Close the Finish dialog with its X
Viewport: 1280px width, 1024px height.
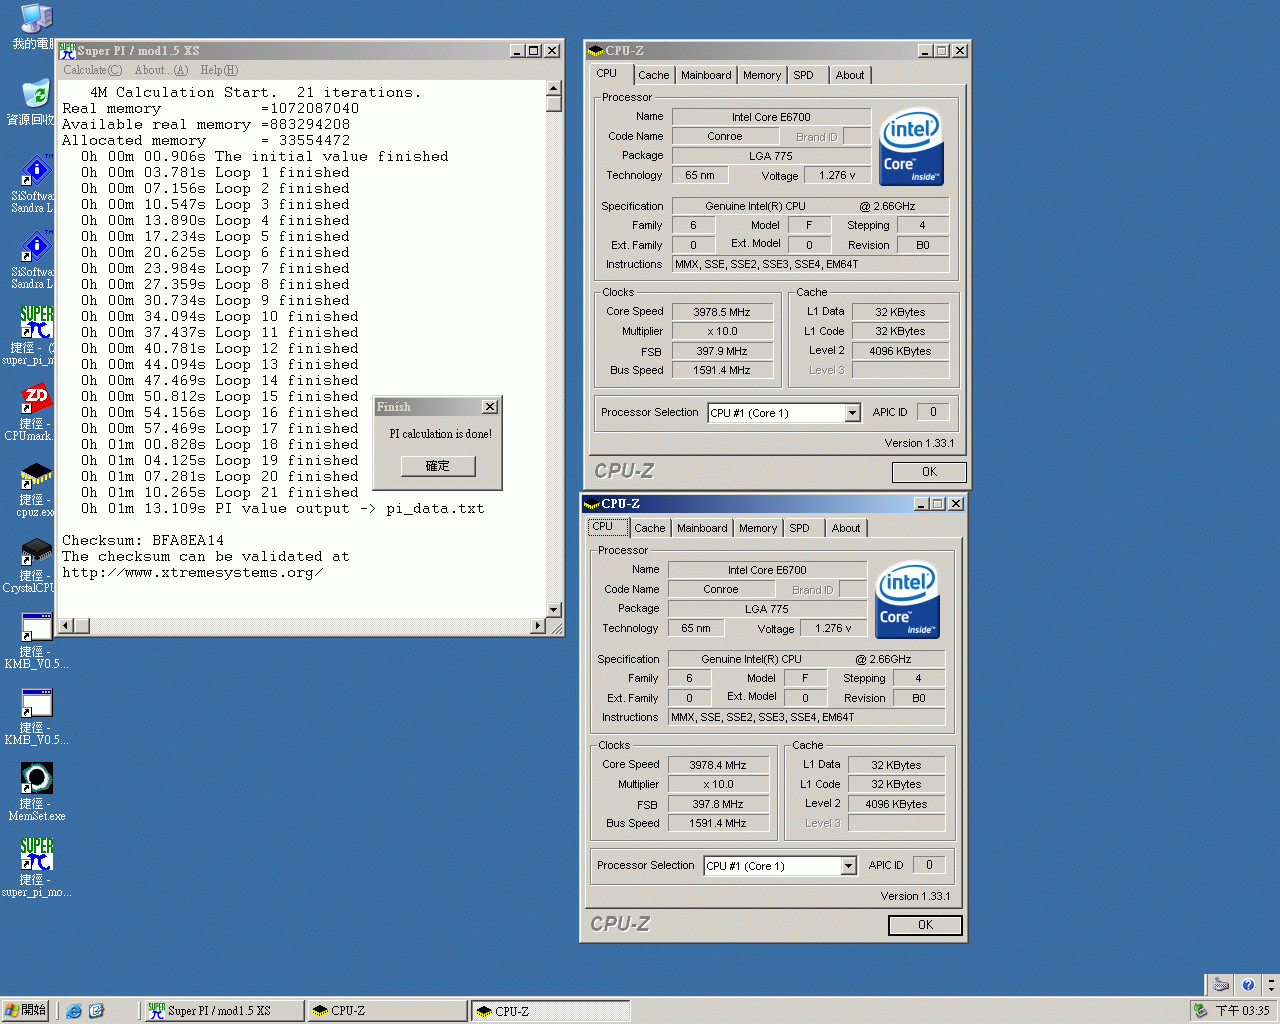490,407
